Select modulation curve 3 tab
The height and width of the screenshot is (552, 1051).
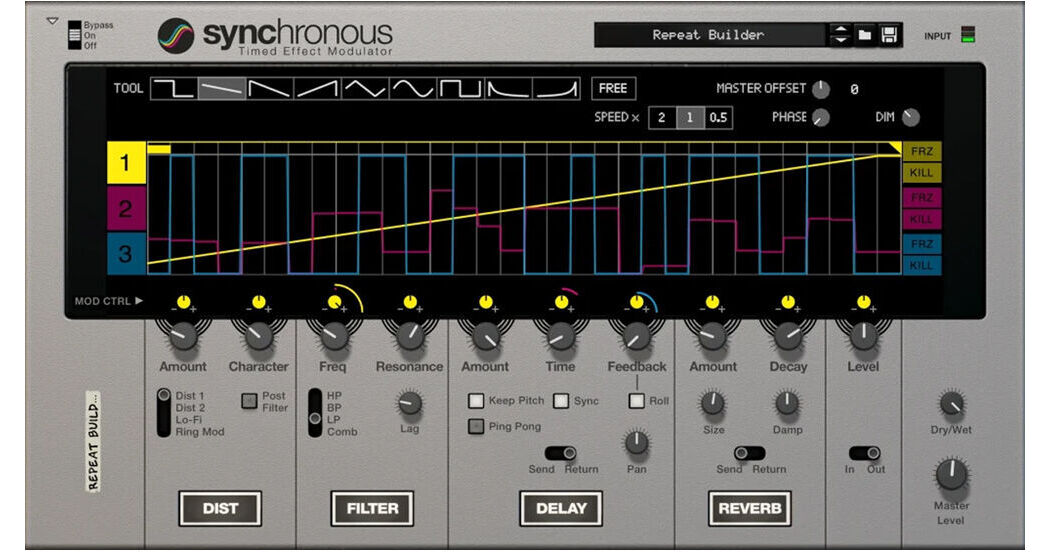pos(126,255)
